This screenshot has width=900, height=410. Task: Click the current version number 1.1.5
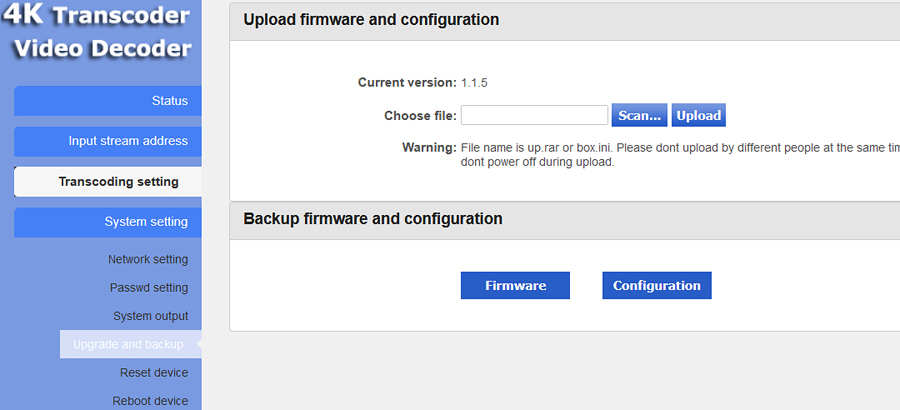tap(474, 83)
